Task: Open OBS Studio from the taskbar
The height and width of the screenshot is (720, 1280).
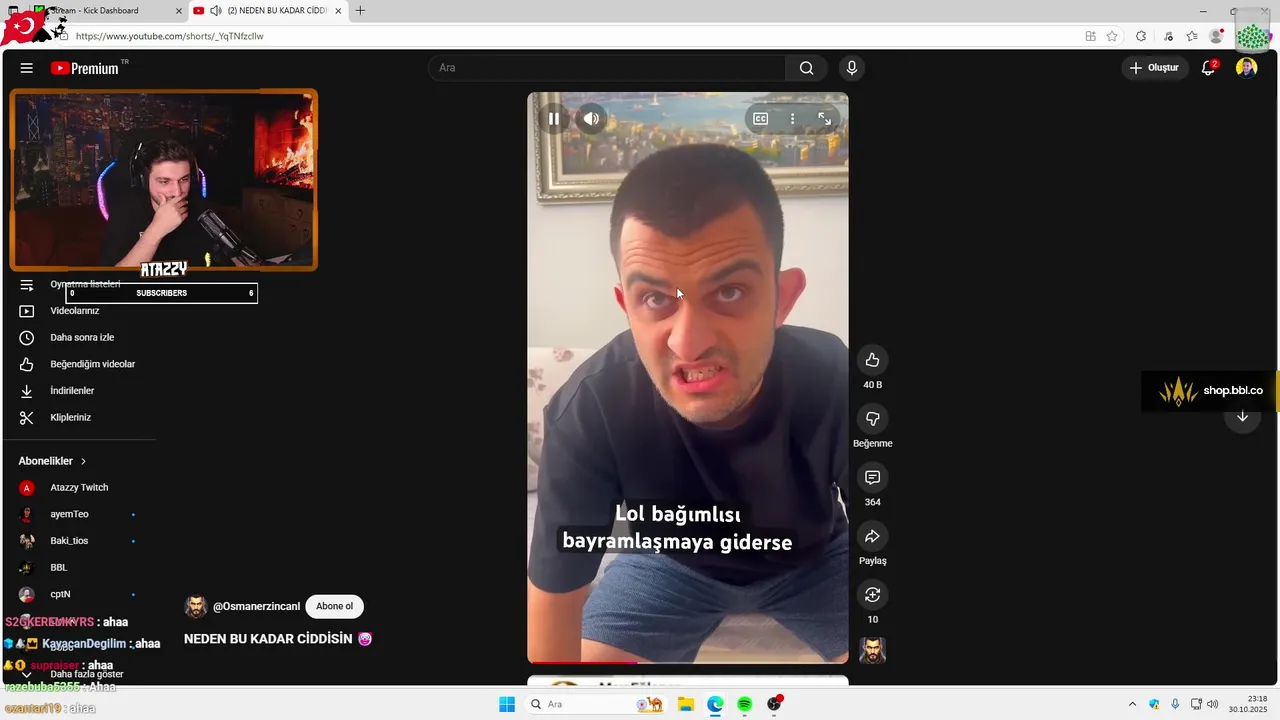Action: [x=774, y=704]
